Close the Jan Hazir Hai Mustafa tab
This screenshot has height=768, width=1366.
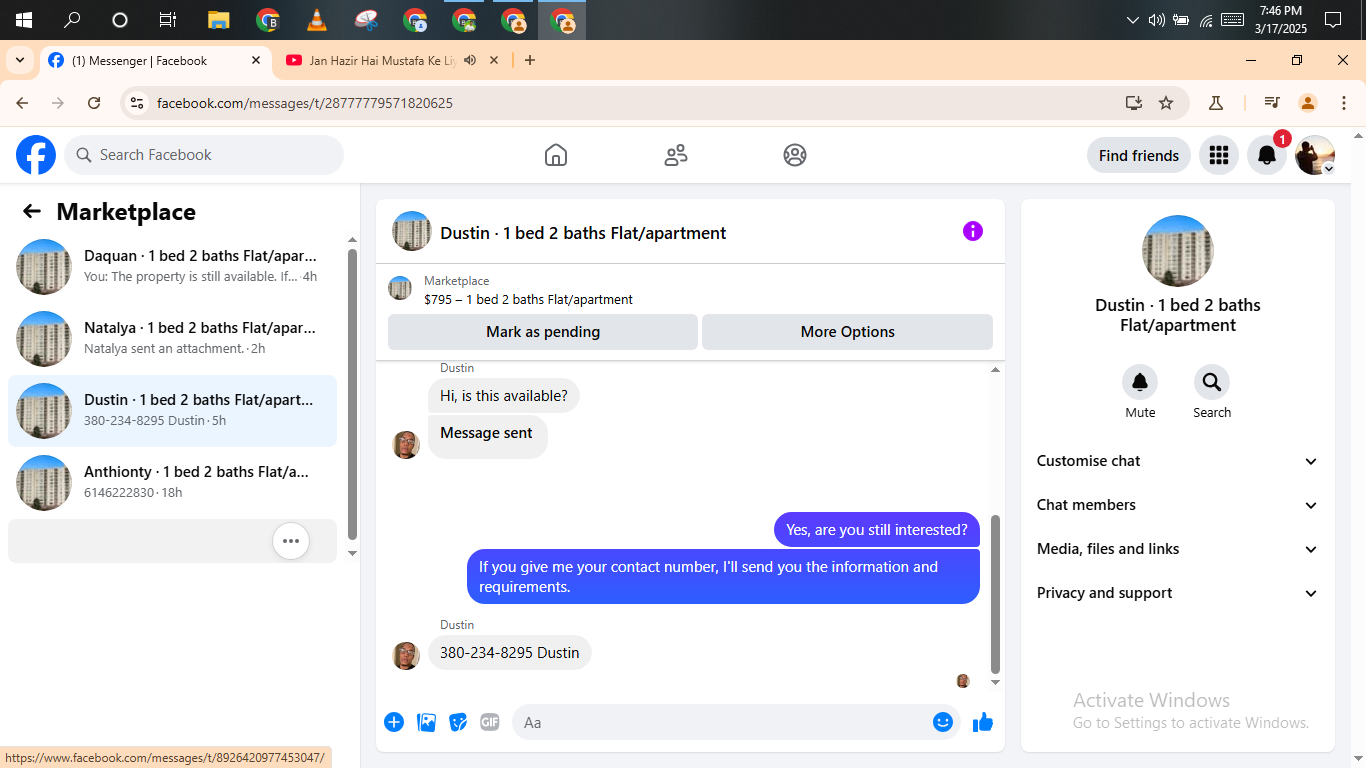pos(493,60)
